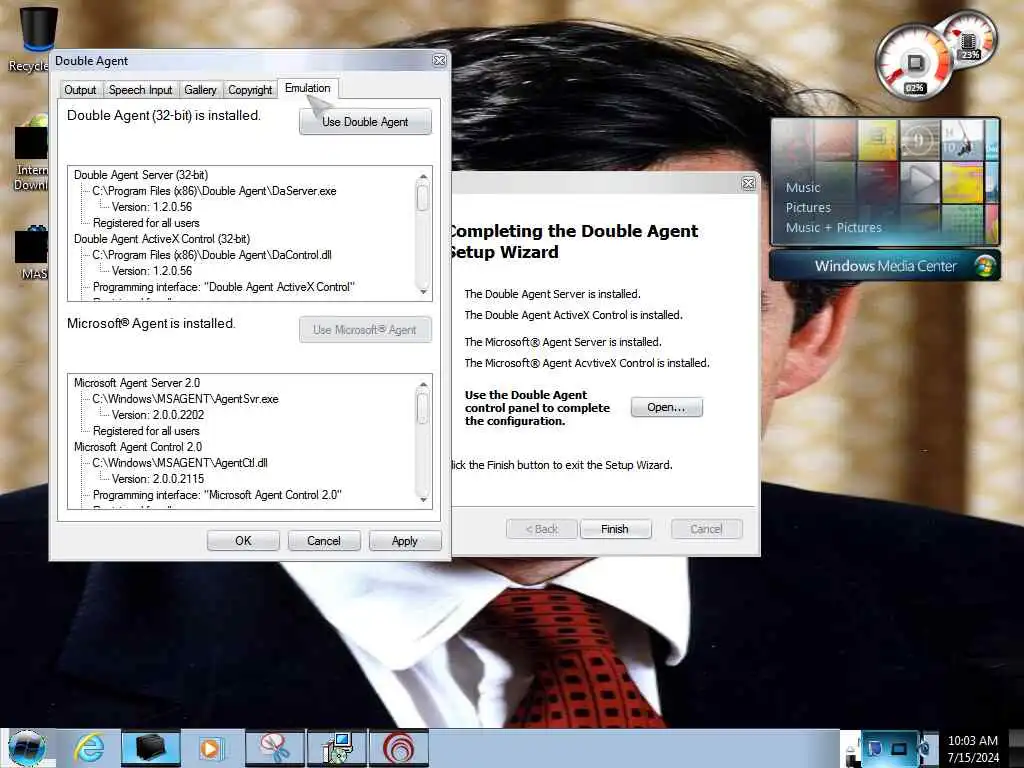This screenshot has width=1024, height=768.
Task: Click the Apply button
Action: 405,541
